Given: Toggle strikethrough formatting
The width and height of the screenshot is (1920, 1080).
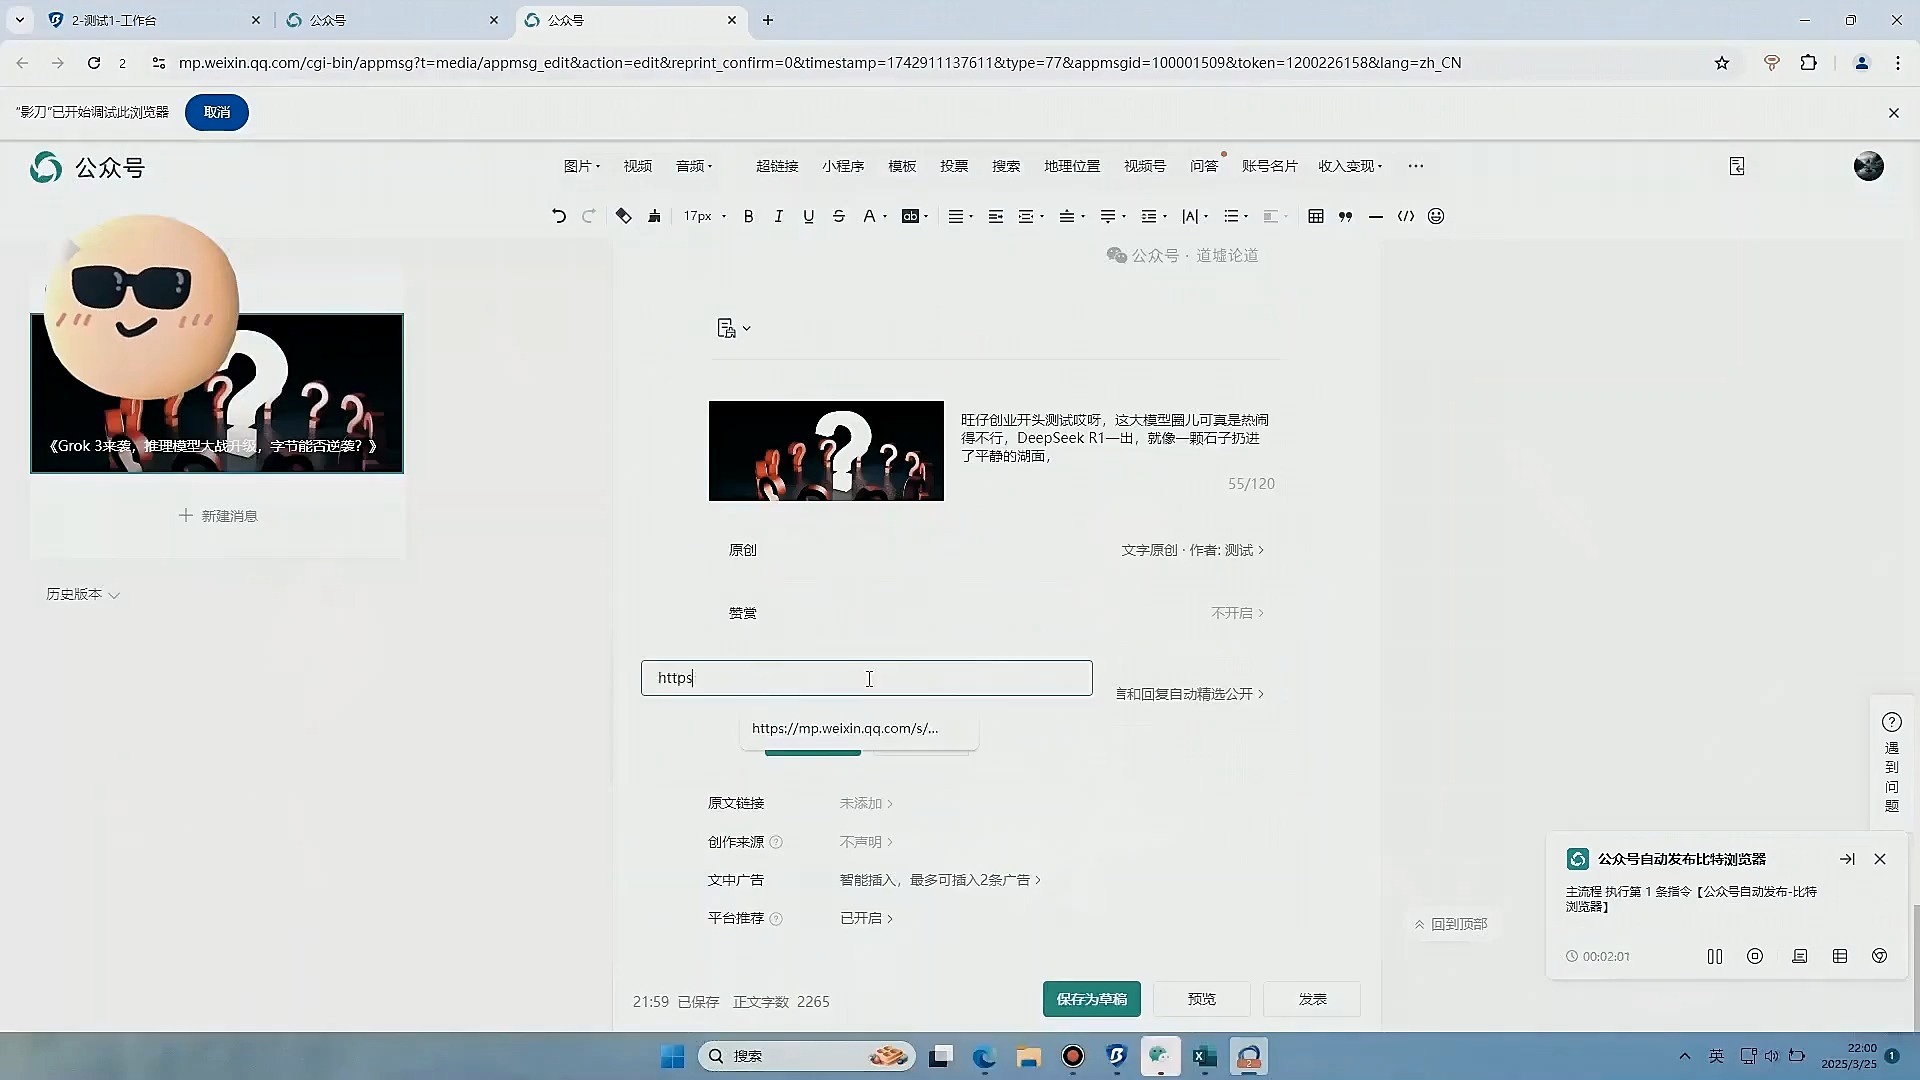Looking at the screenshot, I should [x=839, y=216].
